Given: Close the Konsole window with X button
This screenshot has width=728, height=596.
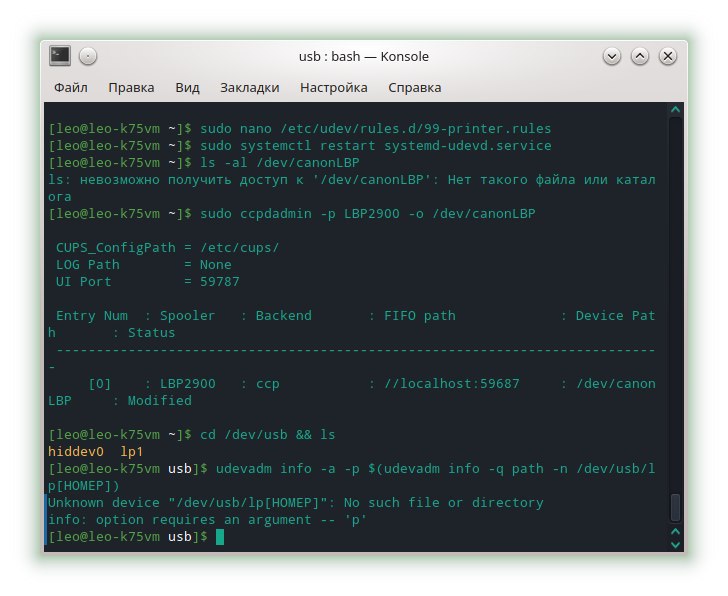Looking at the screenshot, I should (668, 56).
